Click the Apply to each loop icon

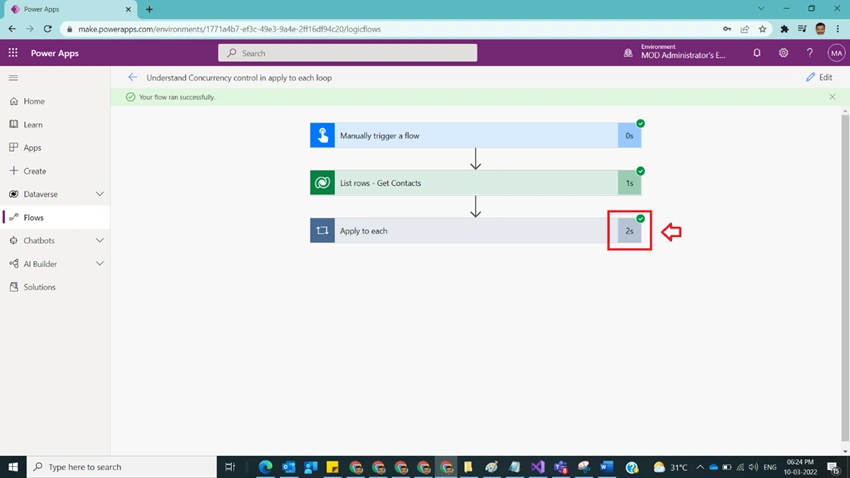pos(322,231)
